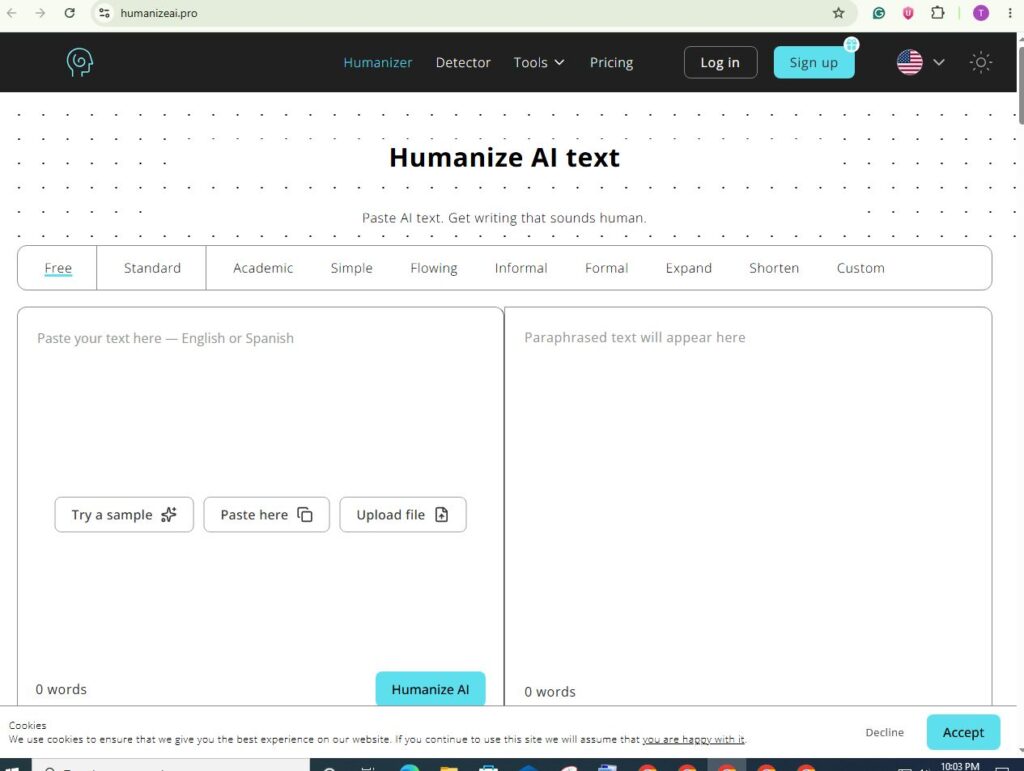1024x771 pixels.
Task: Click the Upload file button
Action: pos(403,514)
